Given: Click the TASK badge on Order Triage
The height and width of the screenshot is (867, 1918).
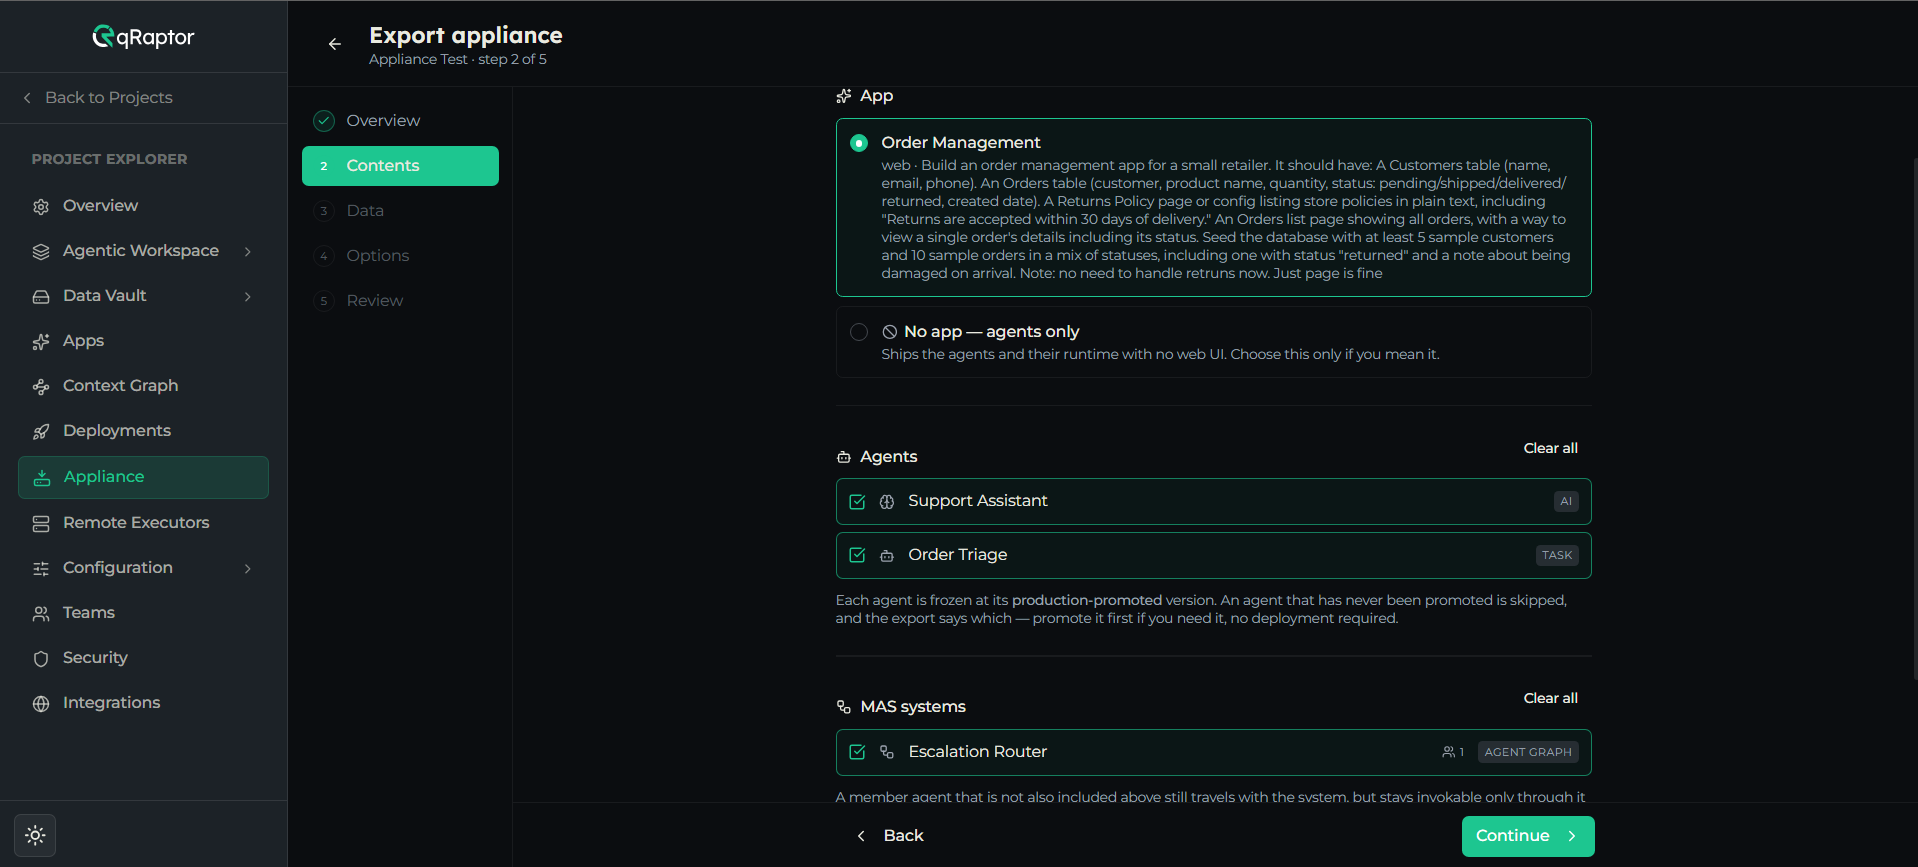Looking at the screenshot, I should tap(1557, 556).
